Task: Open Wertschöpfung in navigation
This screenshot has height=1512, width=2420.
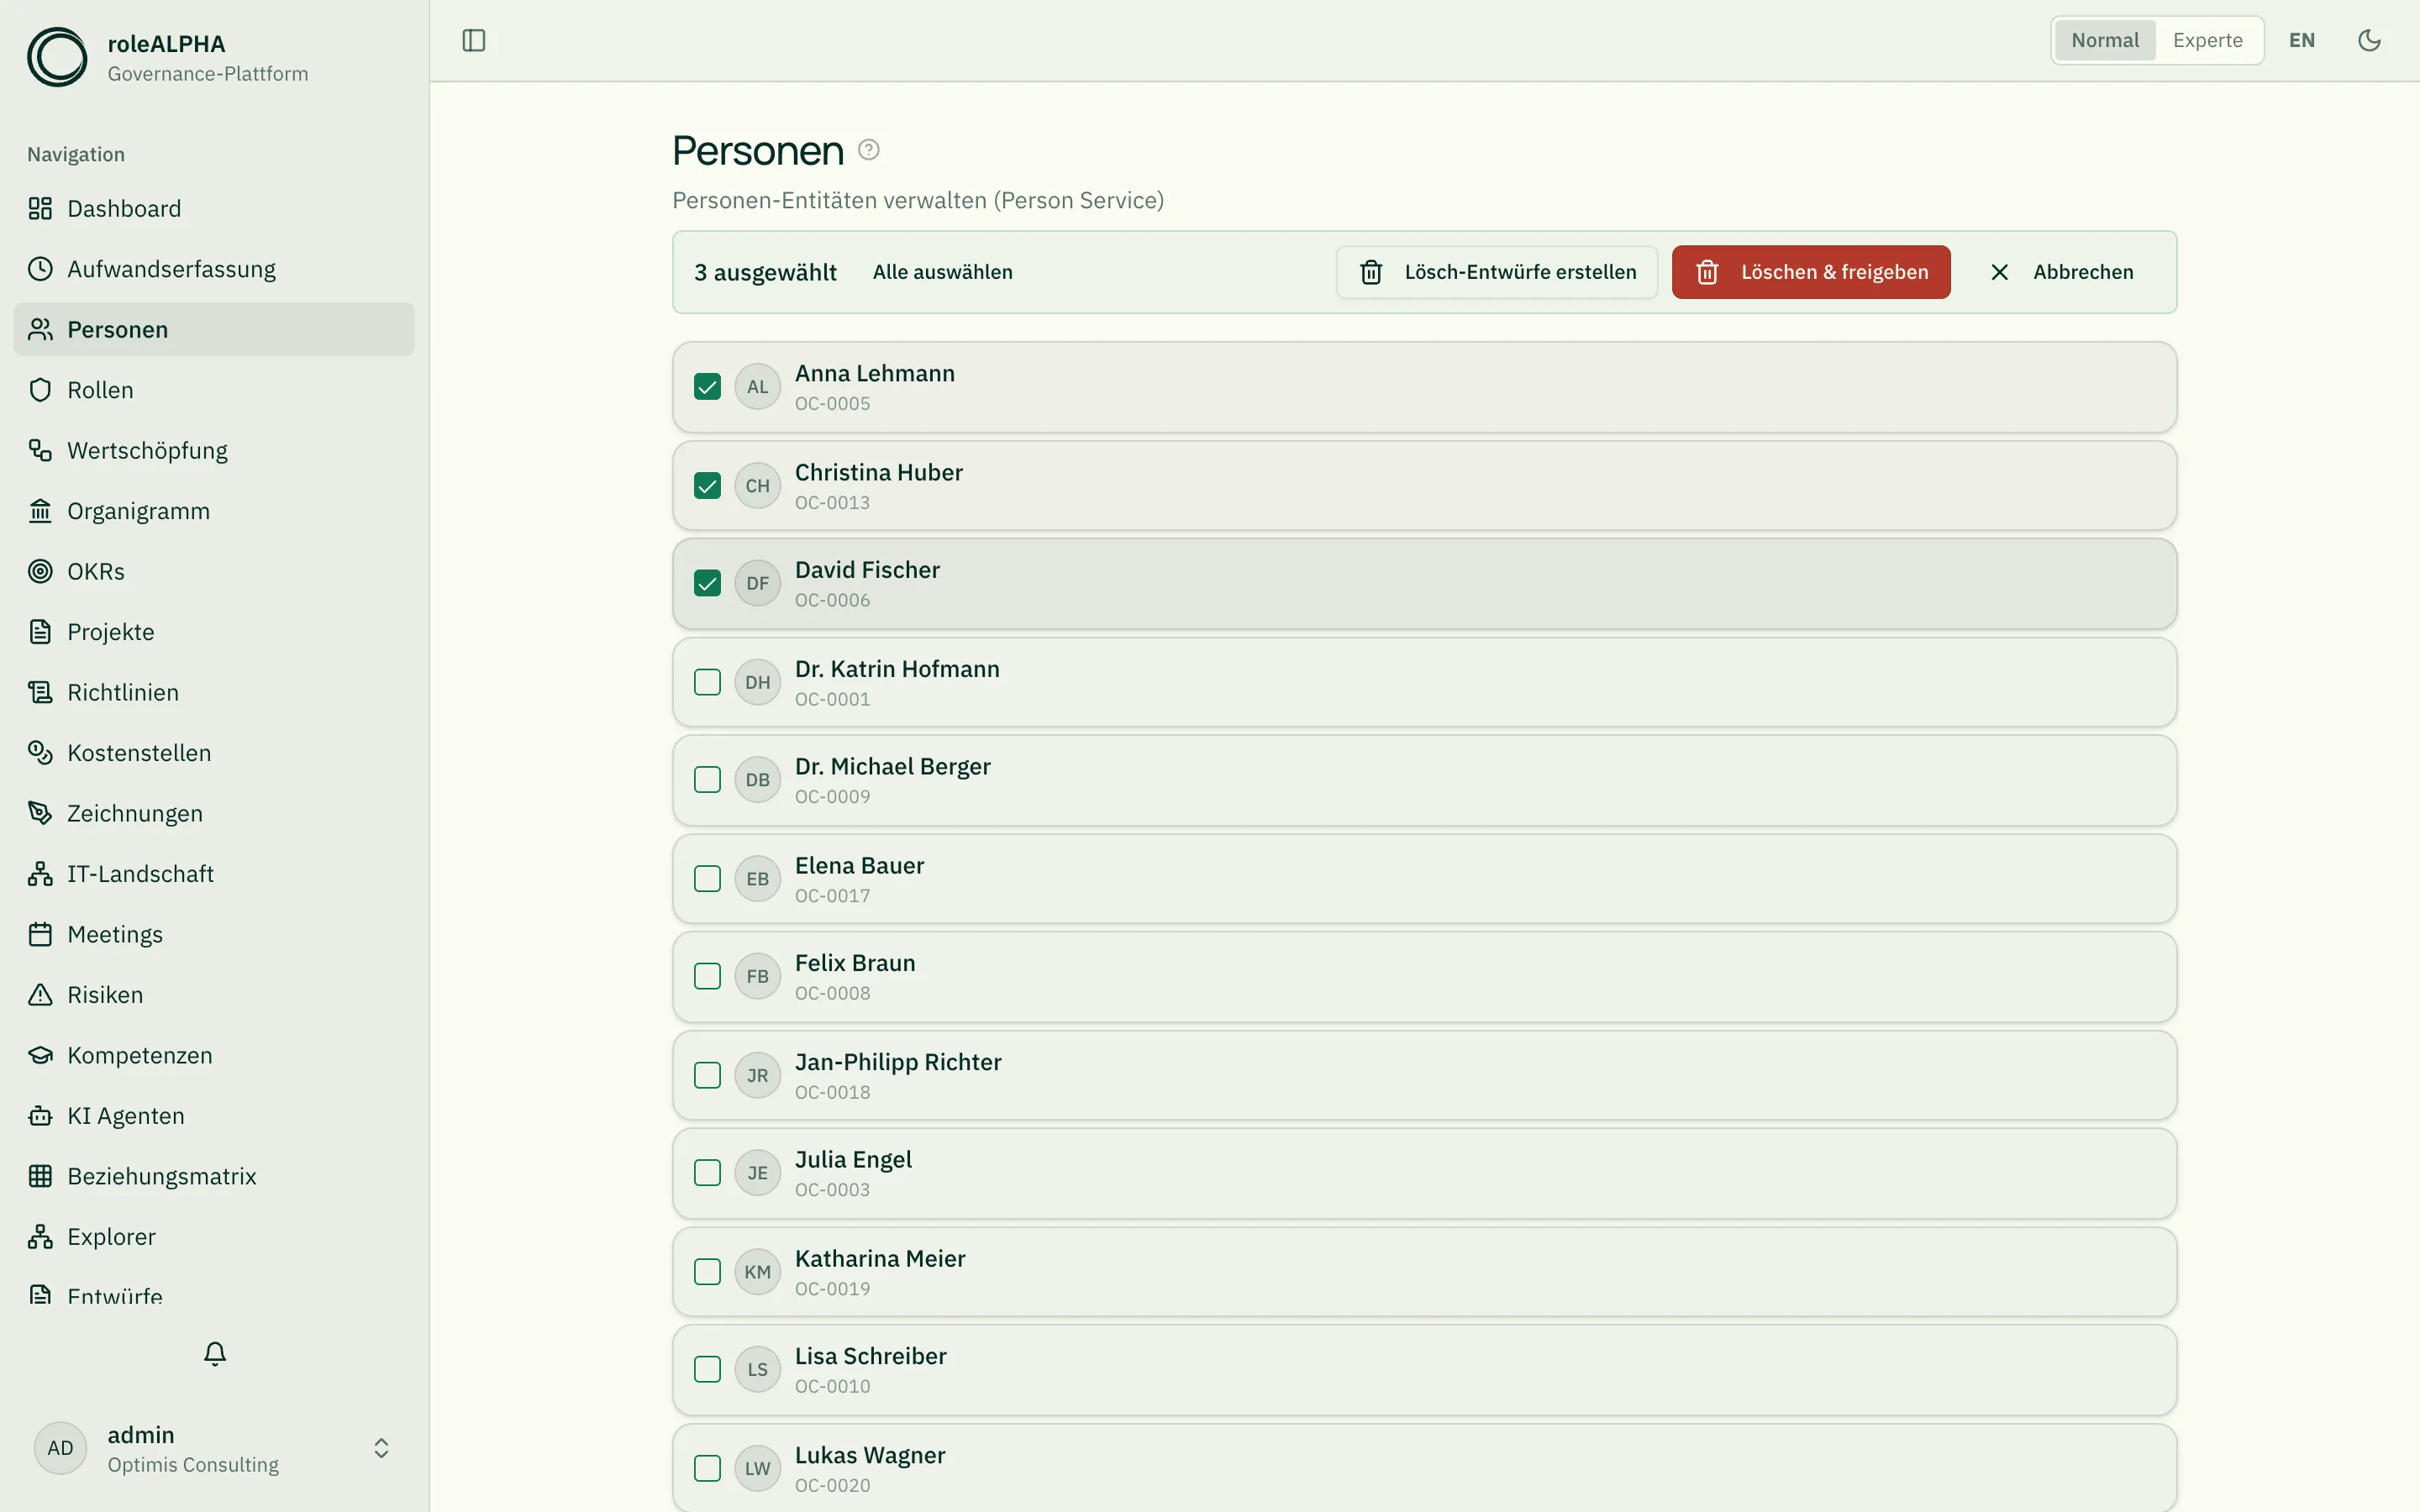Action: point(214,450)
